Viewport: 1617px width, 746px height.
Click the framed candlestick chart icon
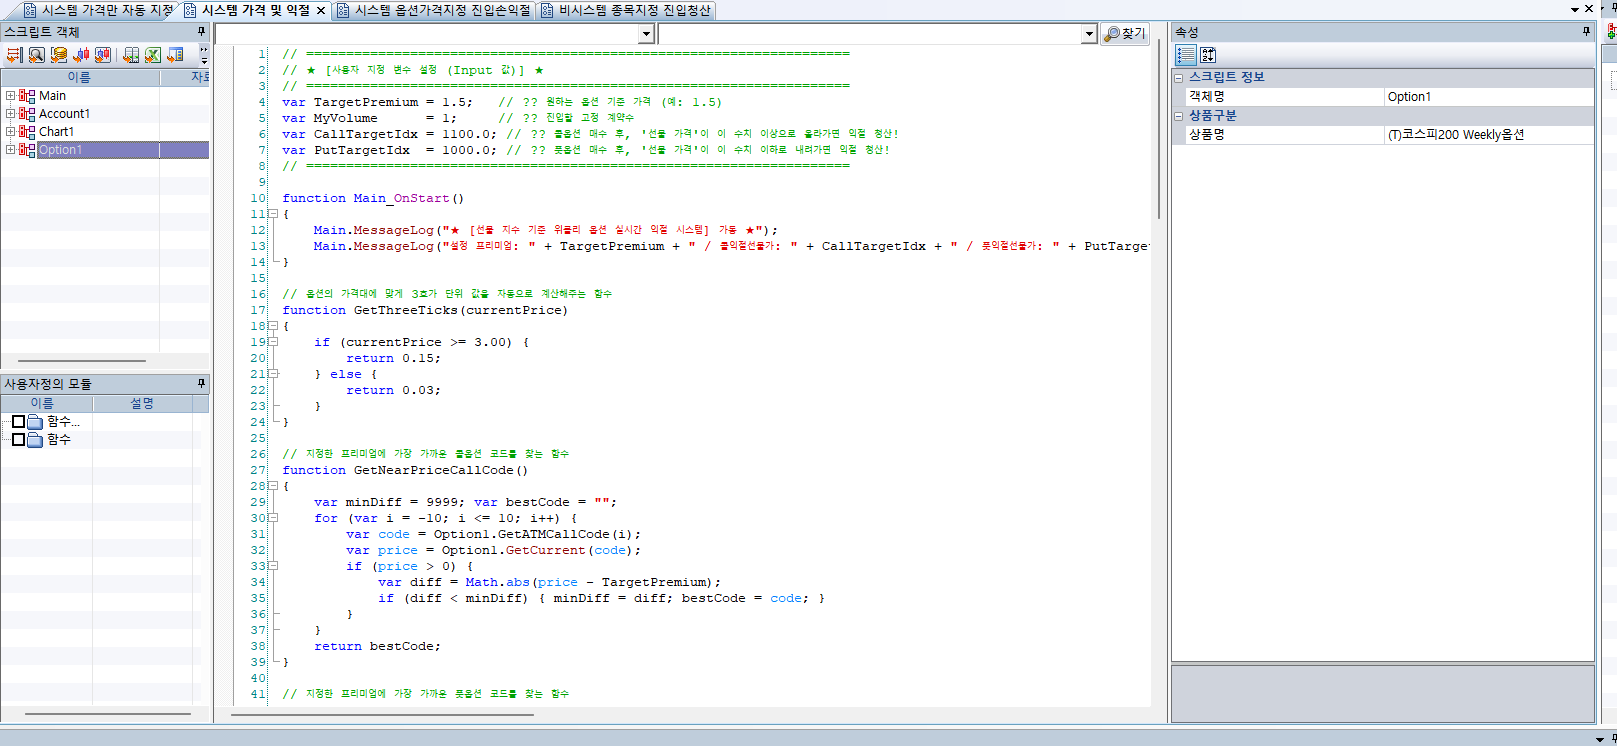click(x=103, y=55)
